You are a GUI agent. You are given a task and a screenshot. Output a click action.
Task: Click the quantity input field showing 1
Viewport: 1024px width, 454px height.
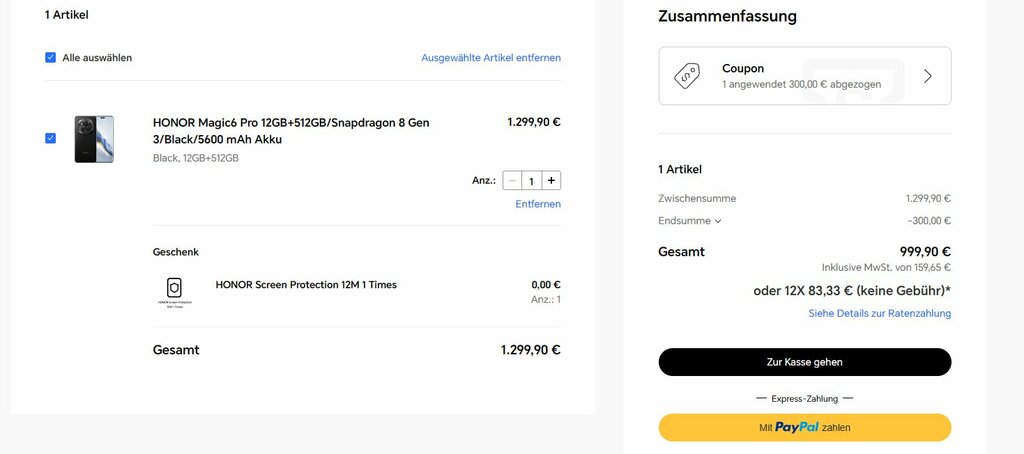[532, 180]
